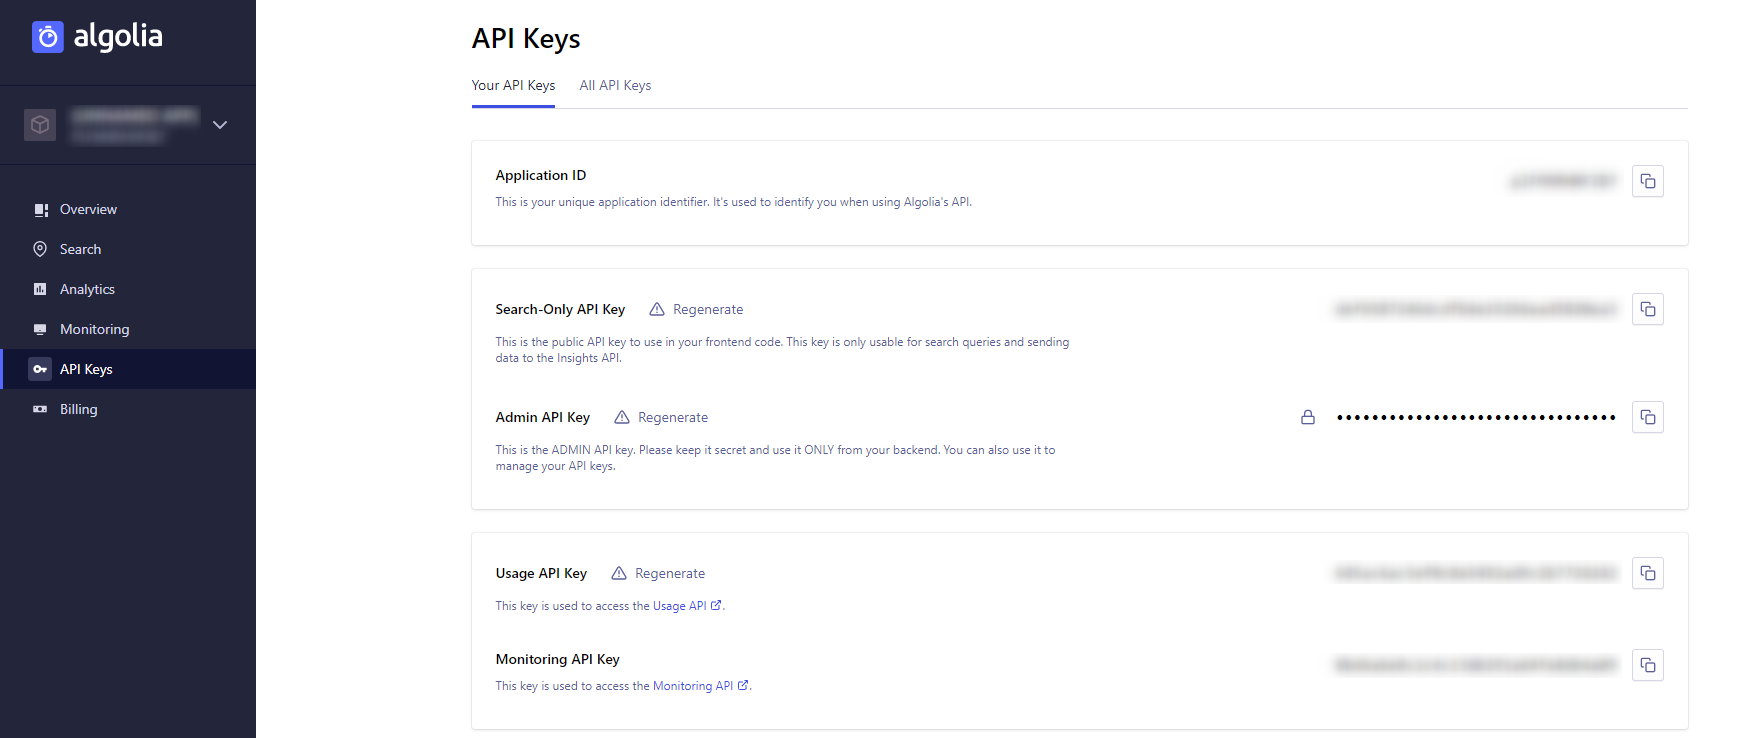This screenshot has width=1754, height=738.
Task: Click the Monitoring API Key label
Action: [558, 660]
